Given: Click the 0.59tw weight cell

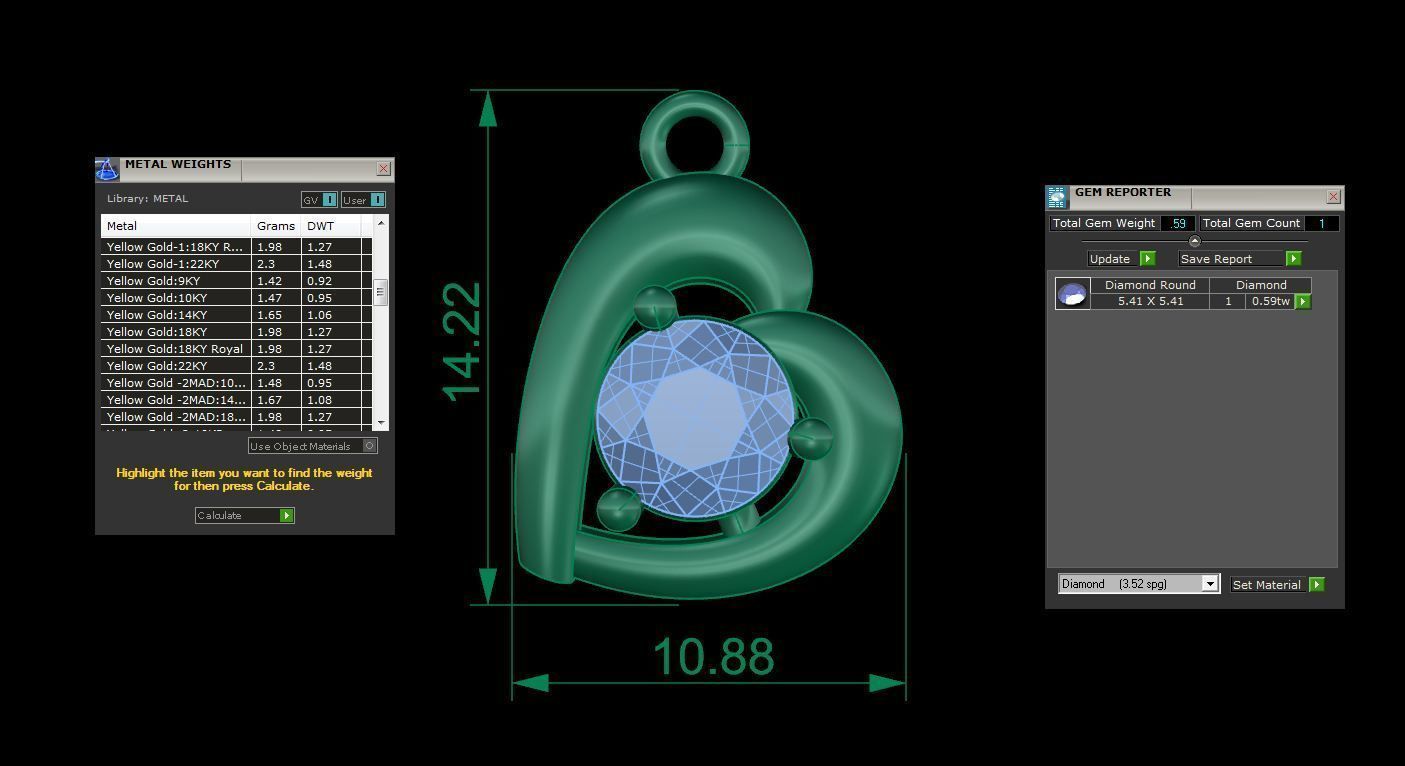Looking at the screenshot, I should (1270, 301).
